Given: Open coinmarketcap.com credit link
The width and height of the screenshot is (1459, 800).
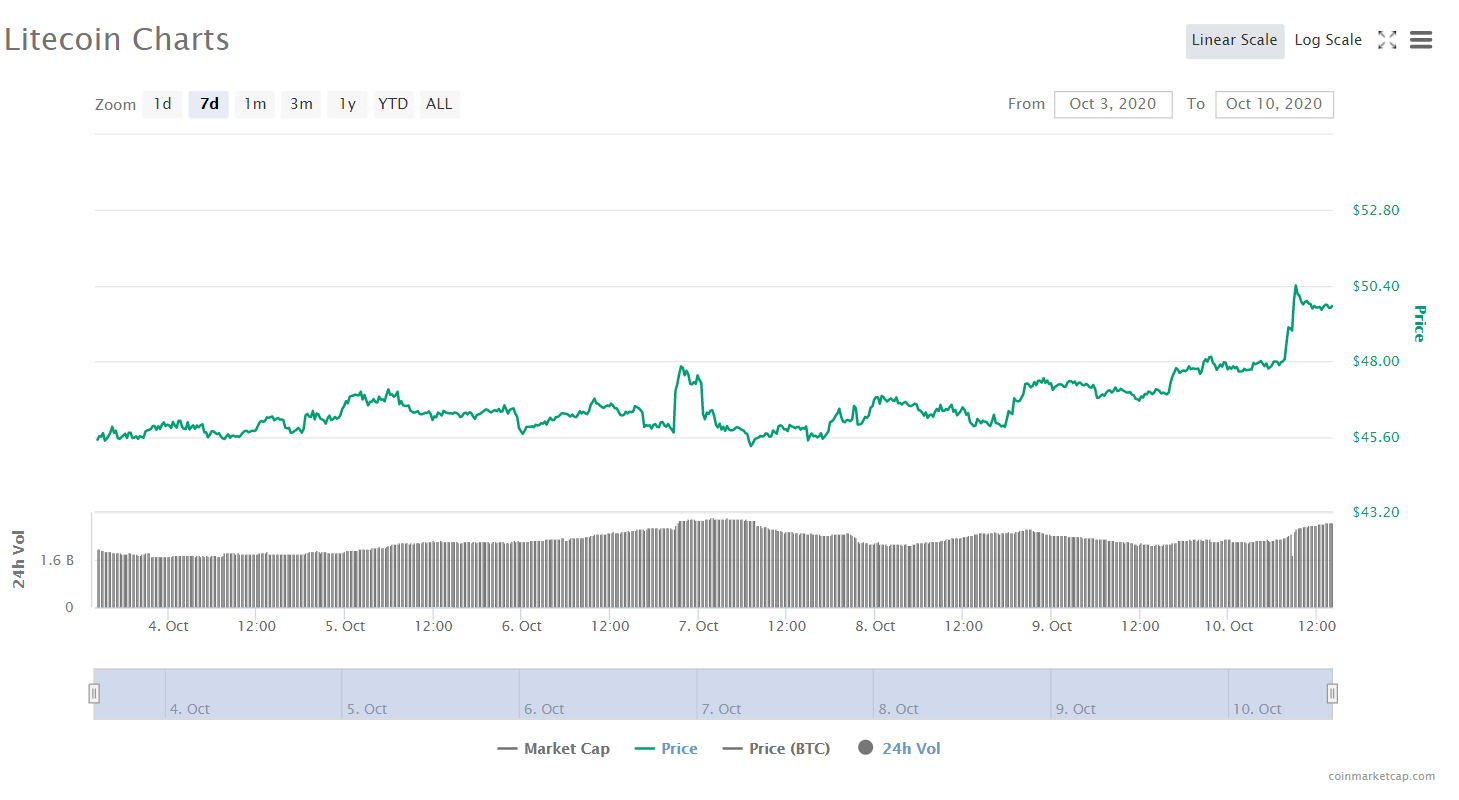Looking at the screenshot, I should 1382,776.
